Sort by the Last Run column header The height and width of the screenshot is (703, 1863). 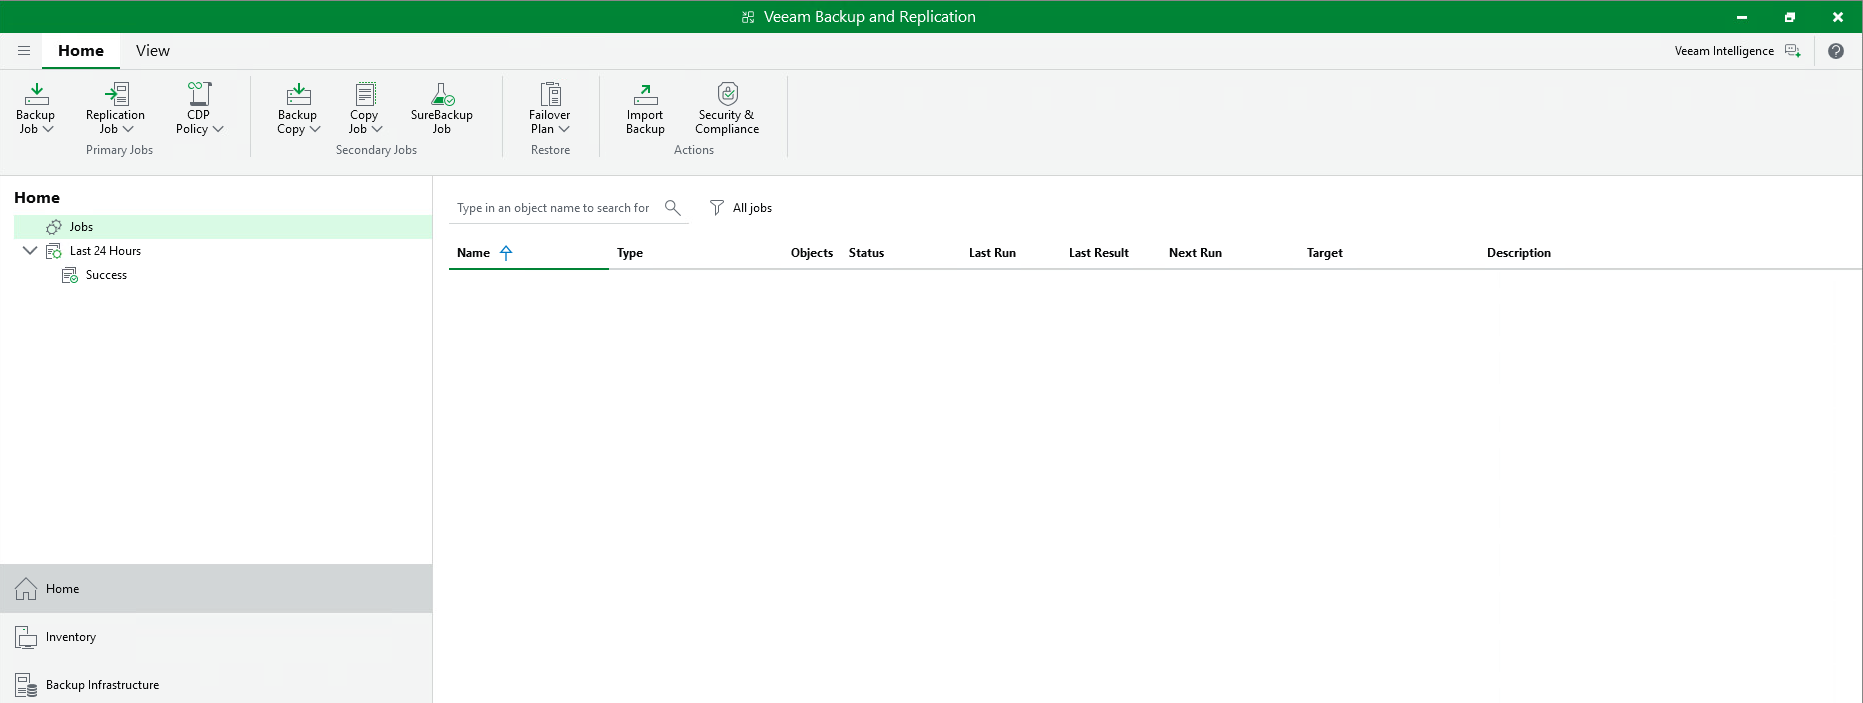point(992,253)
